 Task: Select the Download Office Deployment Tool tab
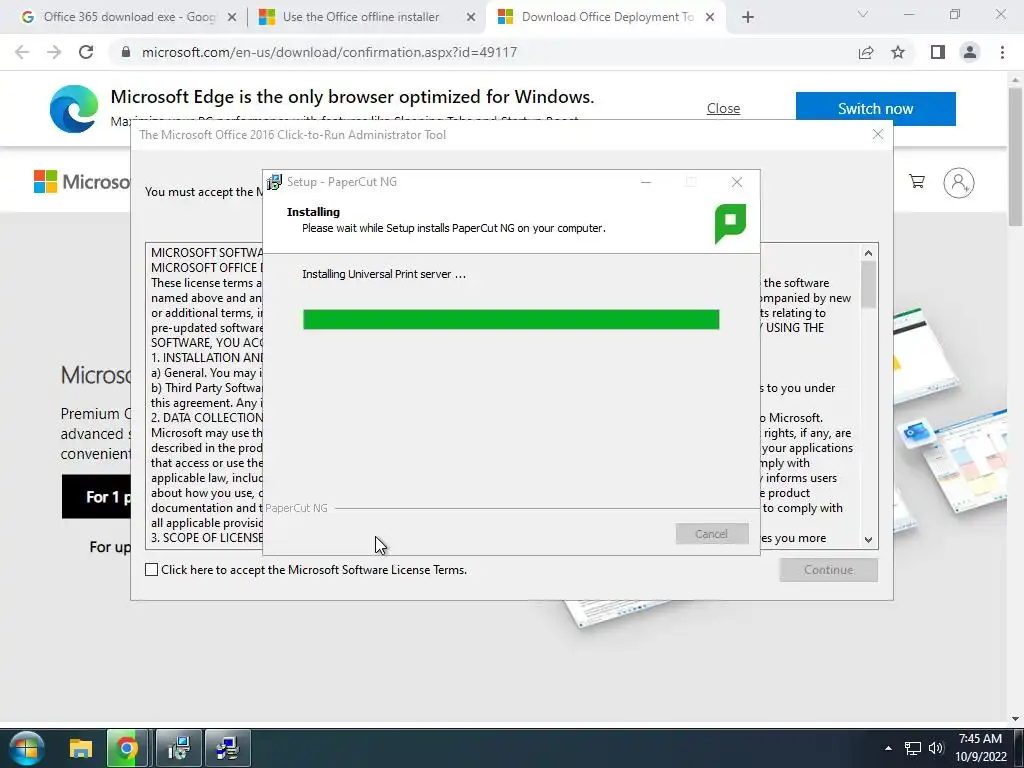click(607, 17)
